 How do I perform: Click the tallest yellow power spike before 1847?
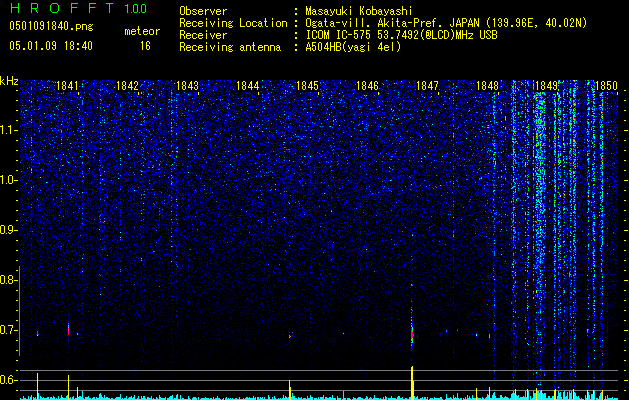pos(412,381)
